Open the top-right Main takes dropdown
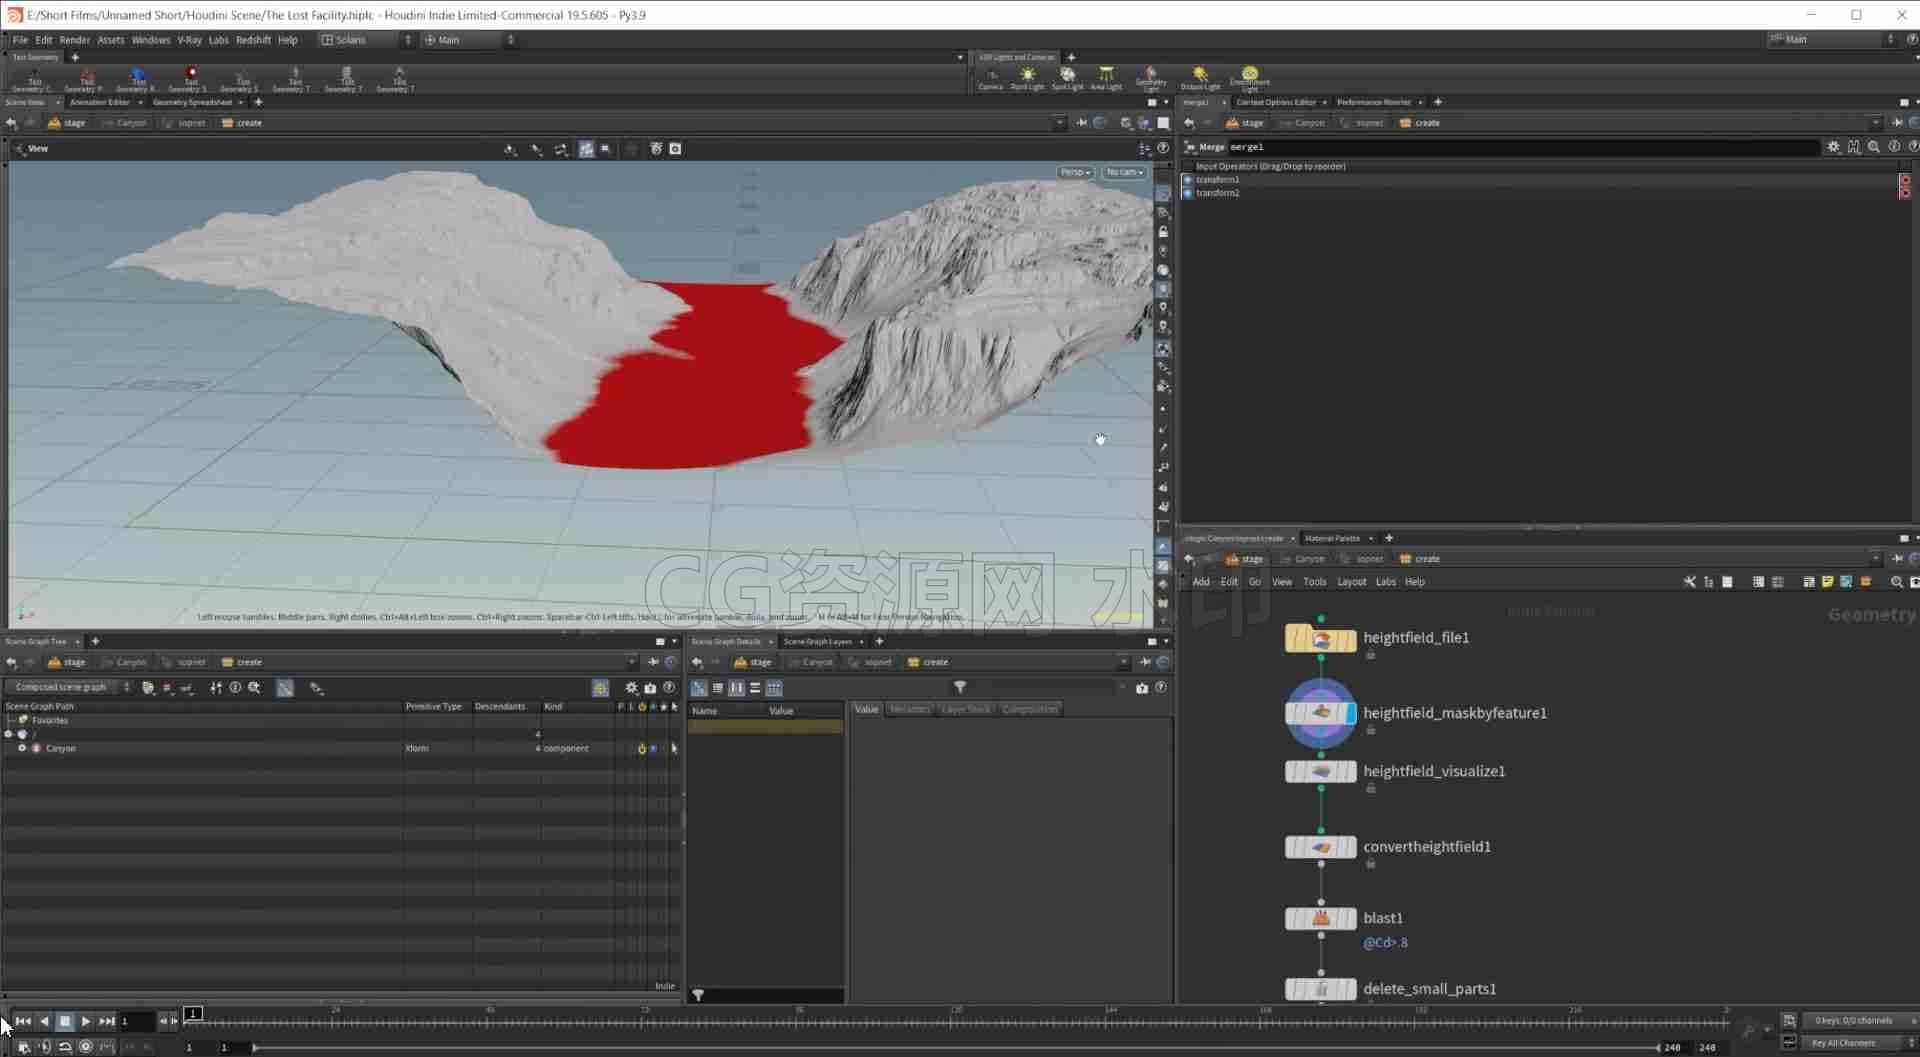1920x1057 pixels. coord(1832,39)
